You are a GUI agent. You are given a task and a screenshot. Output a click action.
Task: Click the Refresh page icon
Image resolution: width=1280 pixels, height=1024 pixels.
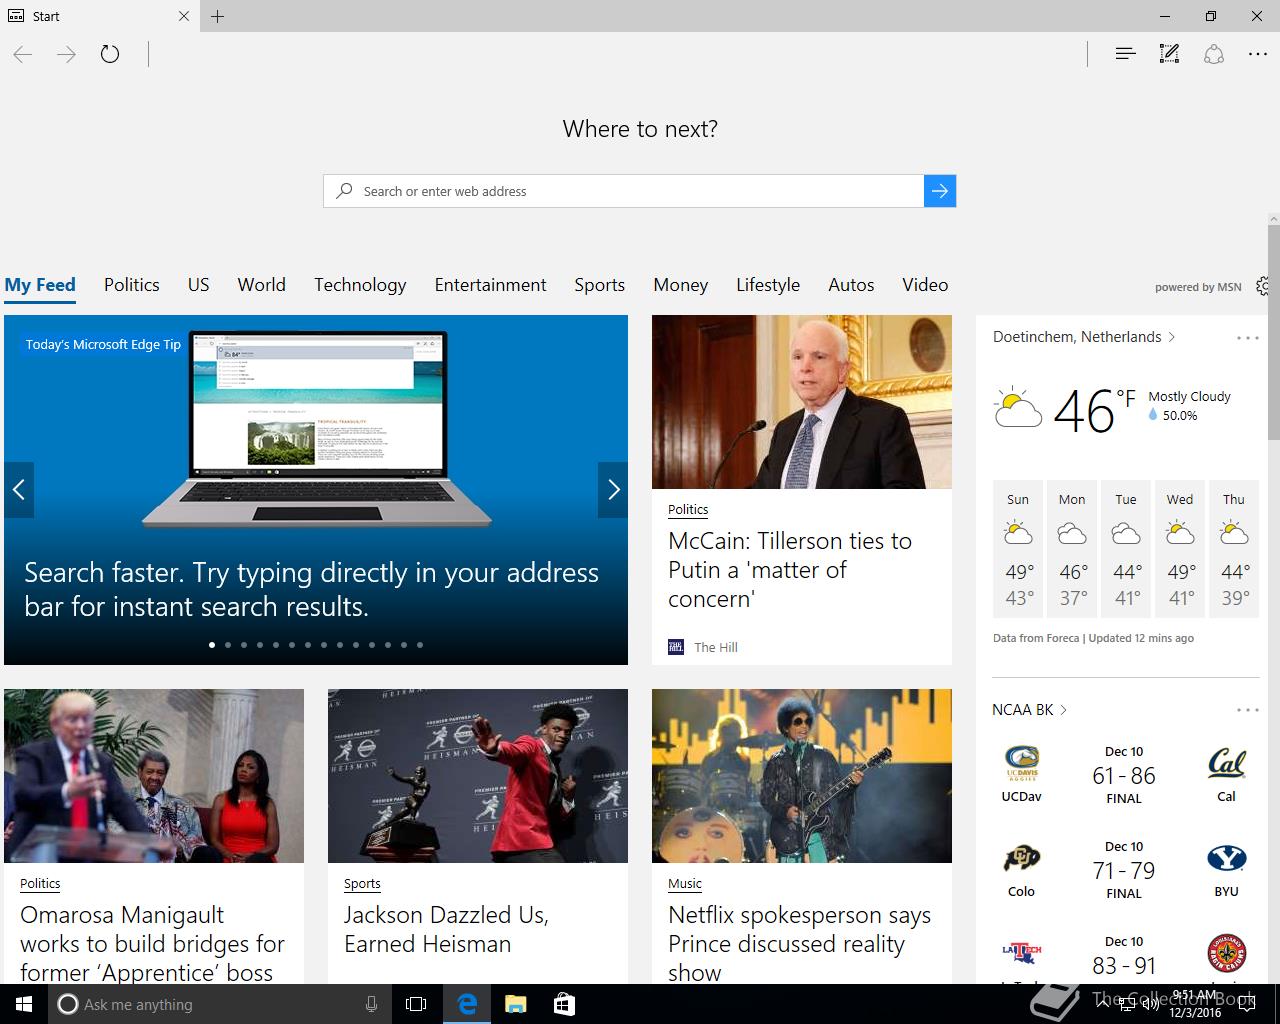point(110,54)
